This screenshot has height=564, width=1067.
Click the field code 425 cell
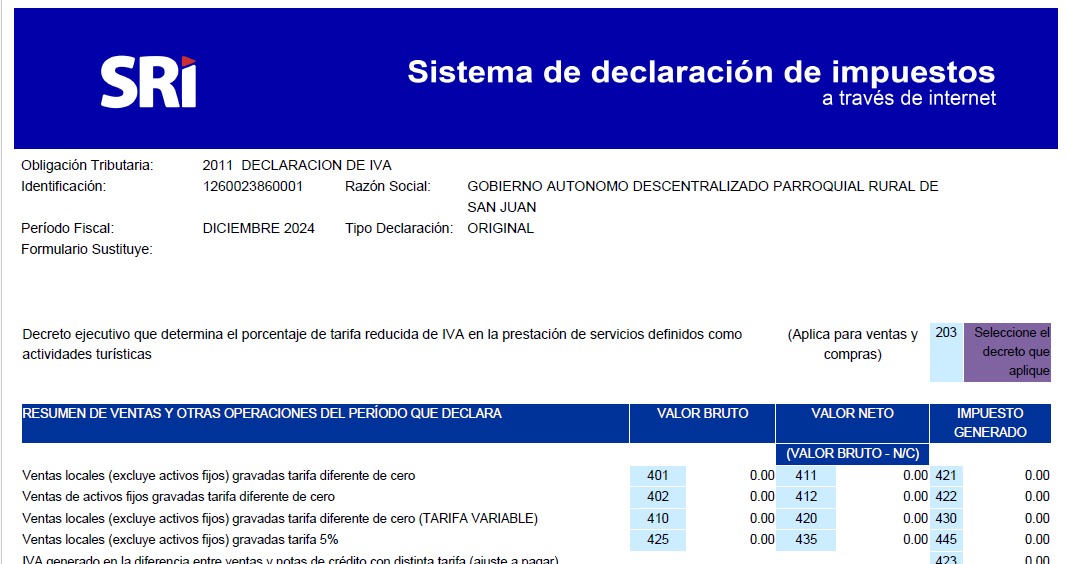pos(658,540)
